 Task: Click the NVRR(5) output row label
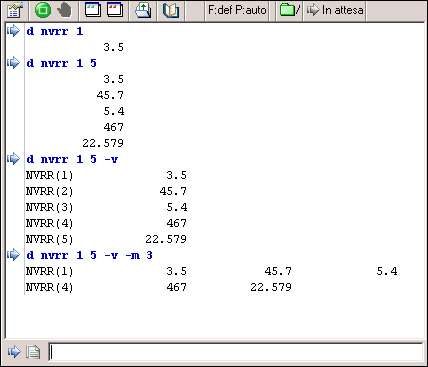pyautogui.click(x=49, y=239)
